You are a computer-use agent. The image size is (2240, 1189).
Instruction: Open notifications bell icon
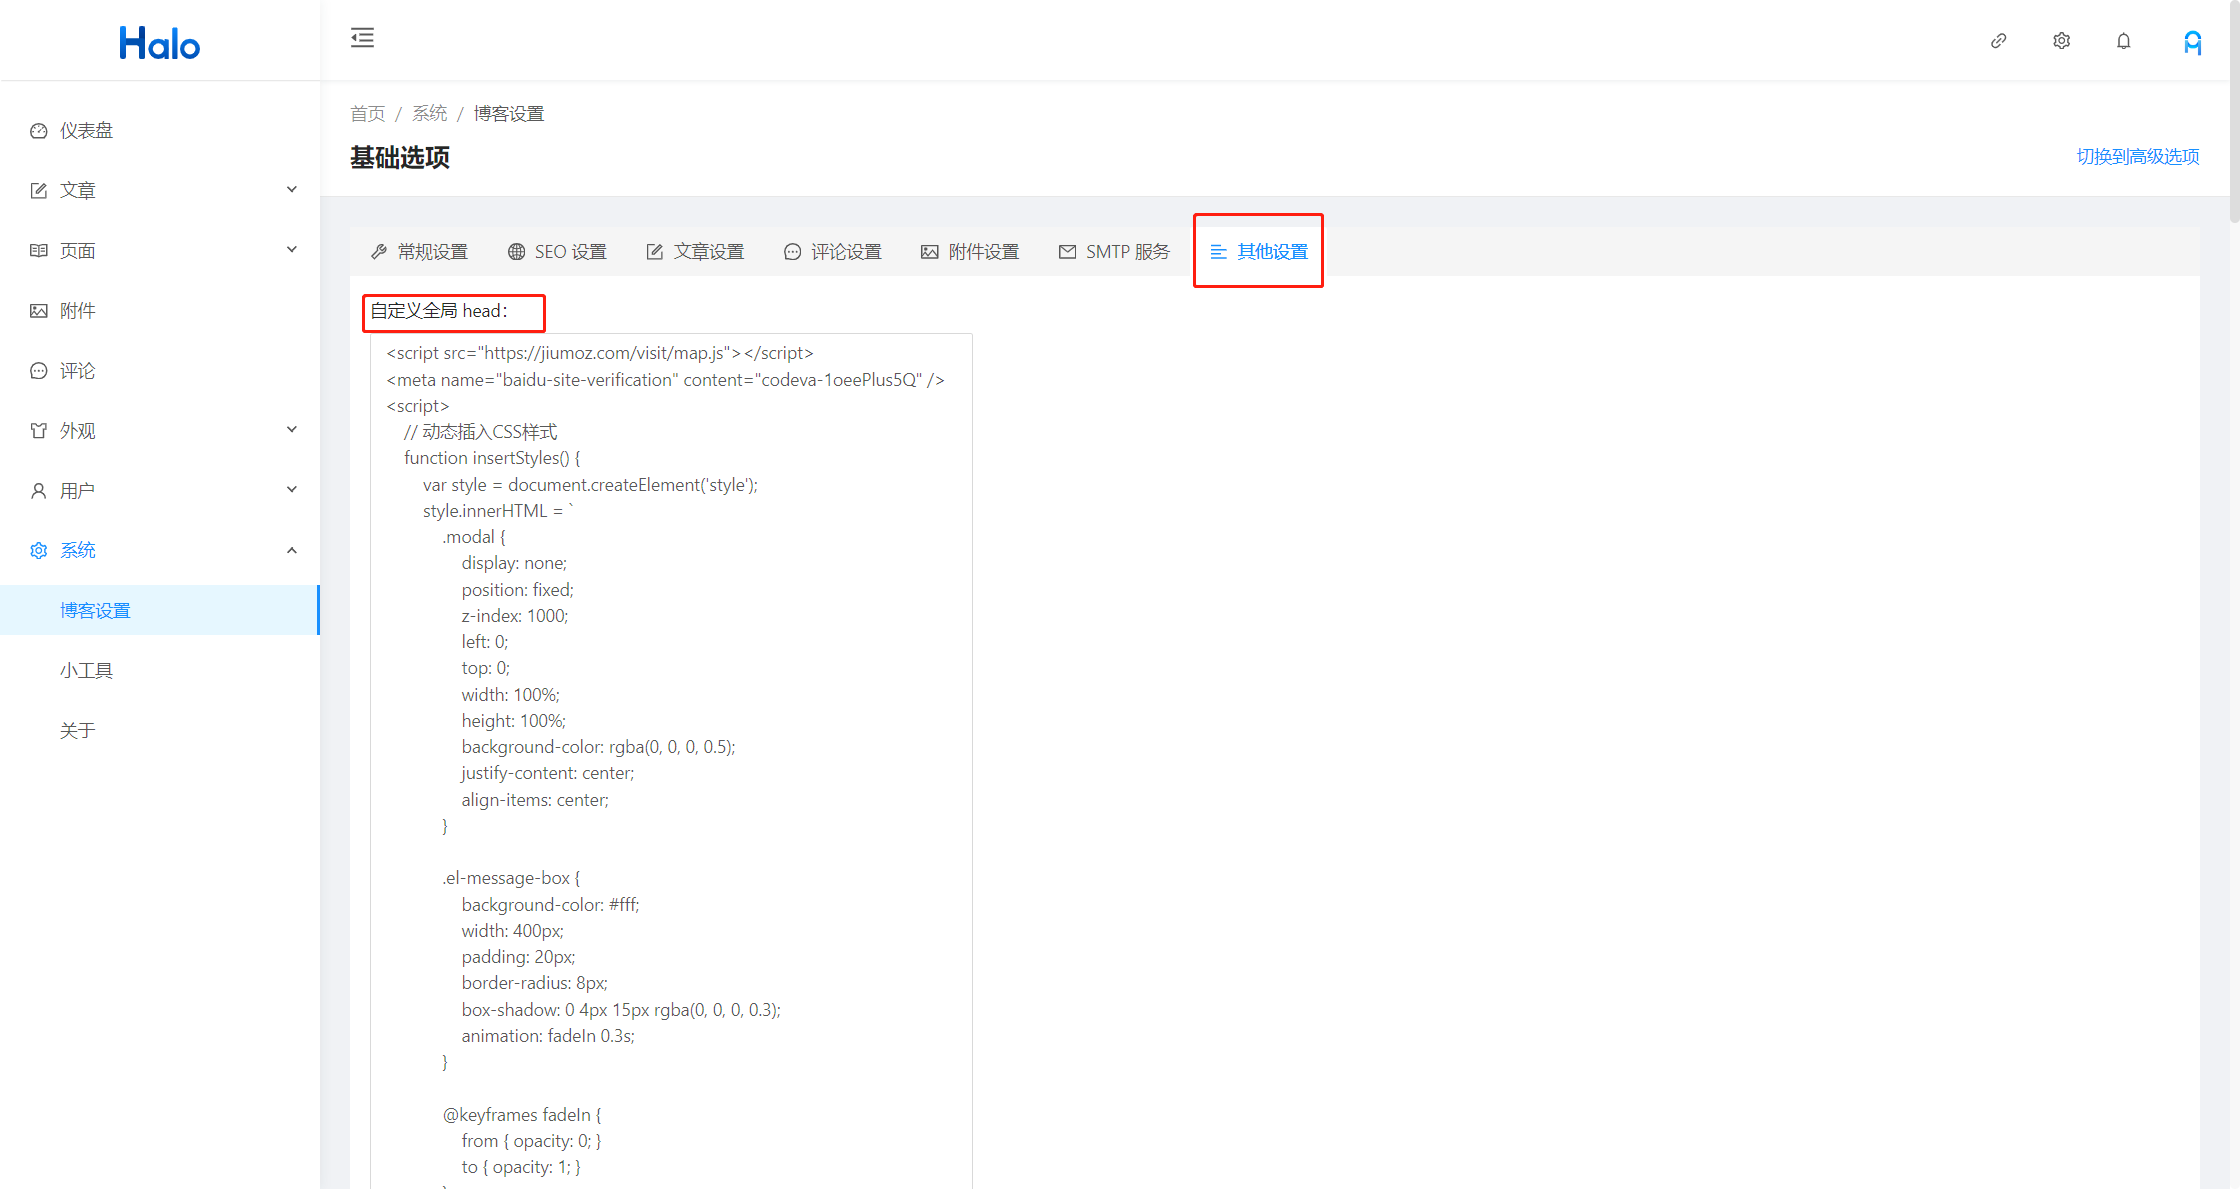tap(2123, 41)
